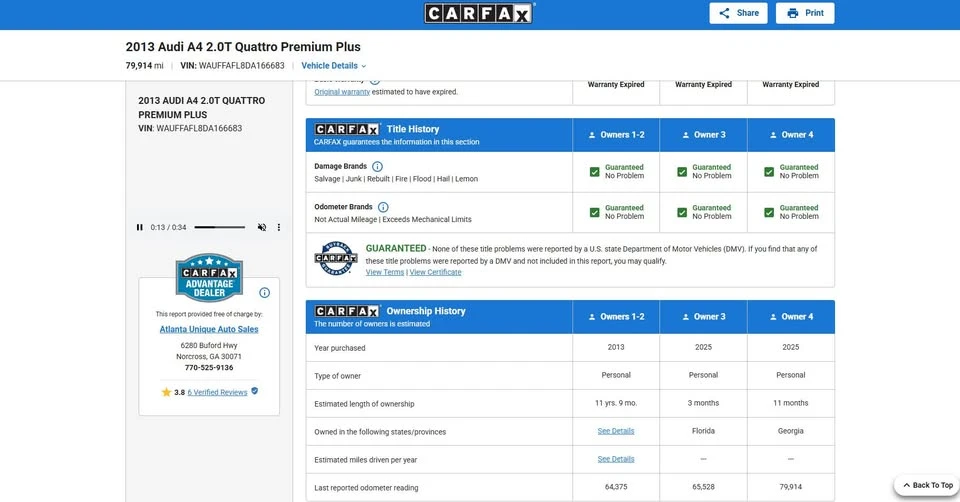This screenshot has height=502, width=960.
Task: Click info icon next to Damage Brands
Action: click(x=378, y=167)
